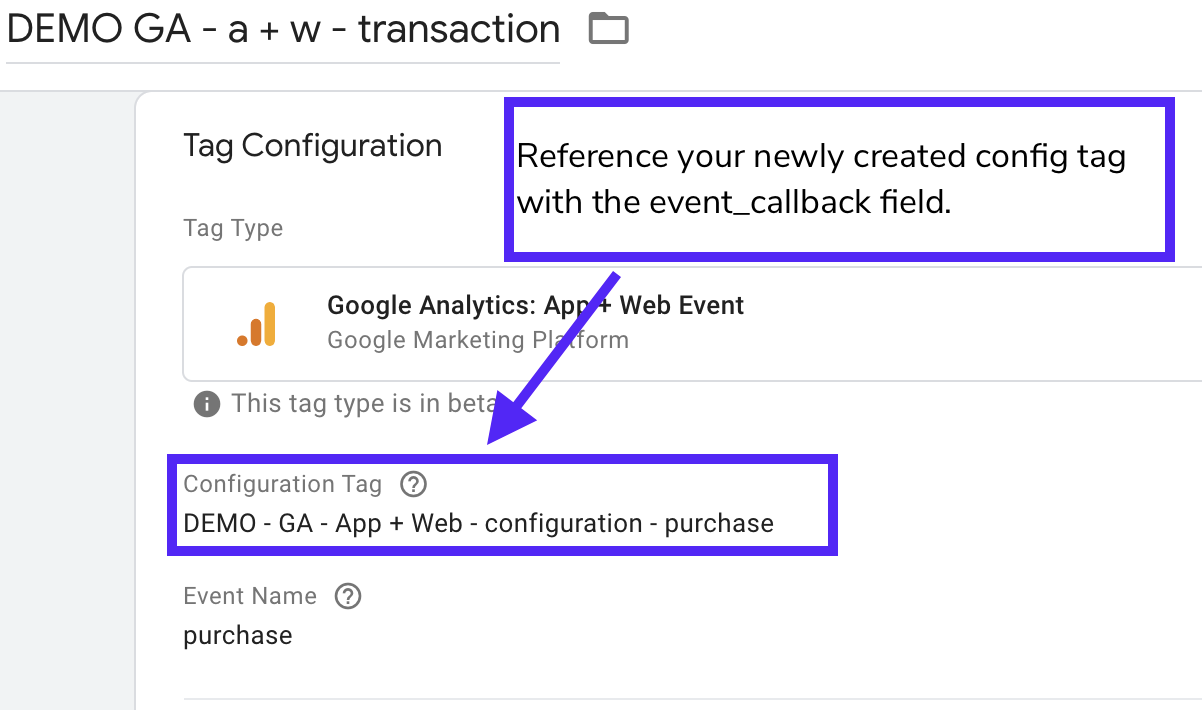1202x710 pixels.
Task: Edit the tag name DEMO GA - a + w - transaction
Action: [283, 30]
